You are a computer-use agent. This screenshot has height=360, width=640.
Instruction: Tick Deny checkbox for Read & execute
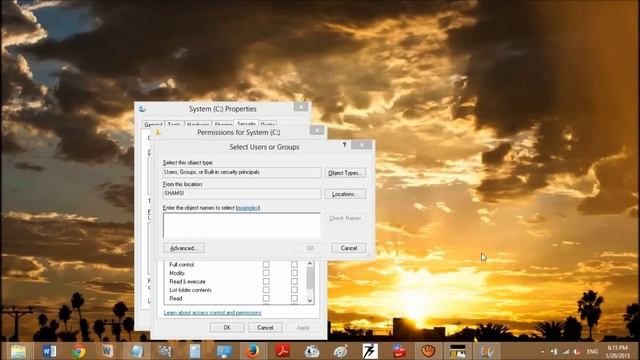point(294,281)
